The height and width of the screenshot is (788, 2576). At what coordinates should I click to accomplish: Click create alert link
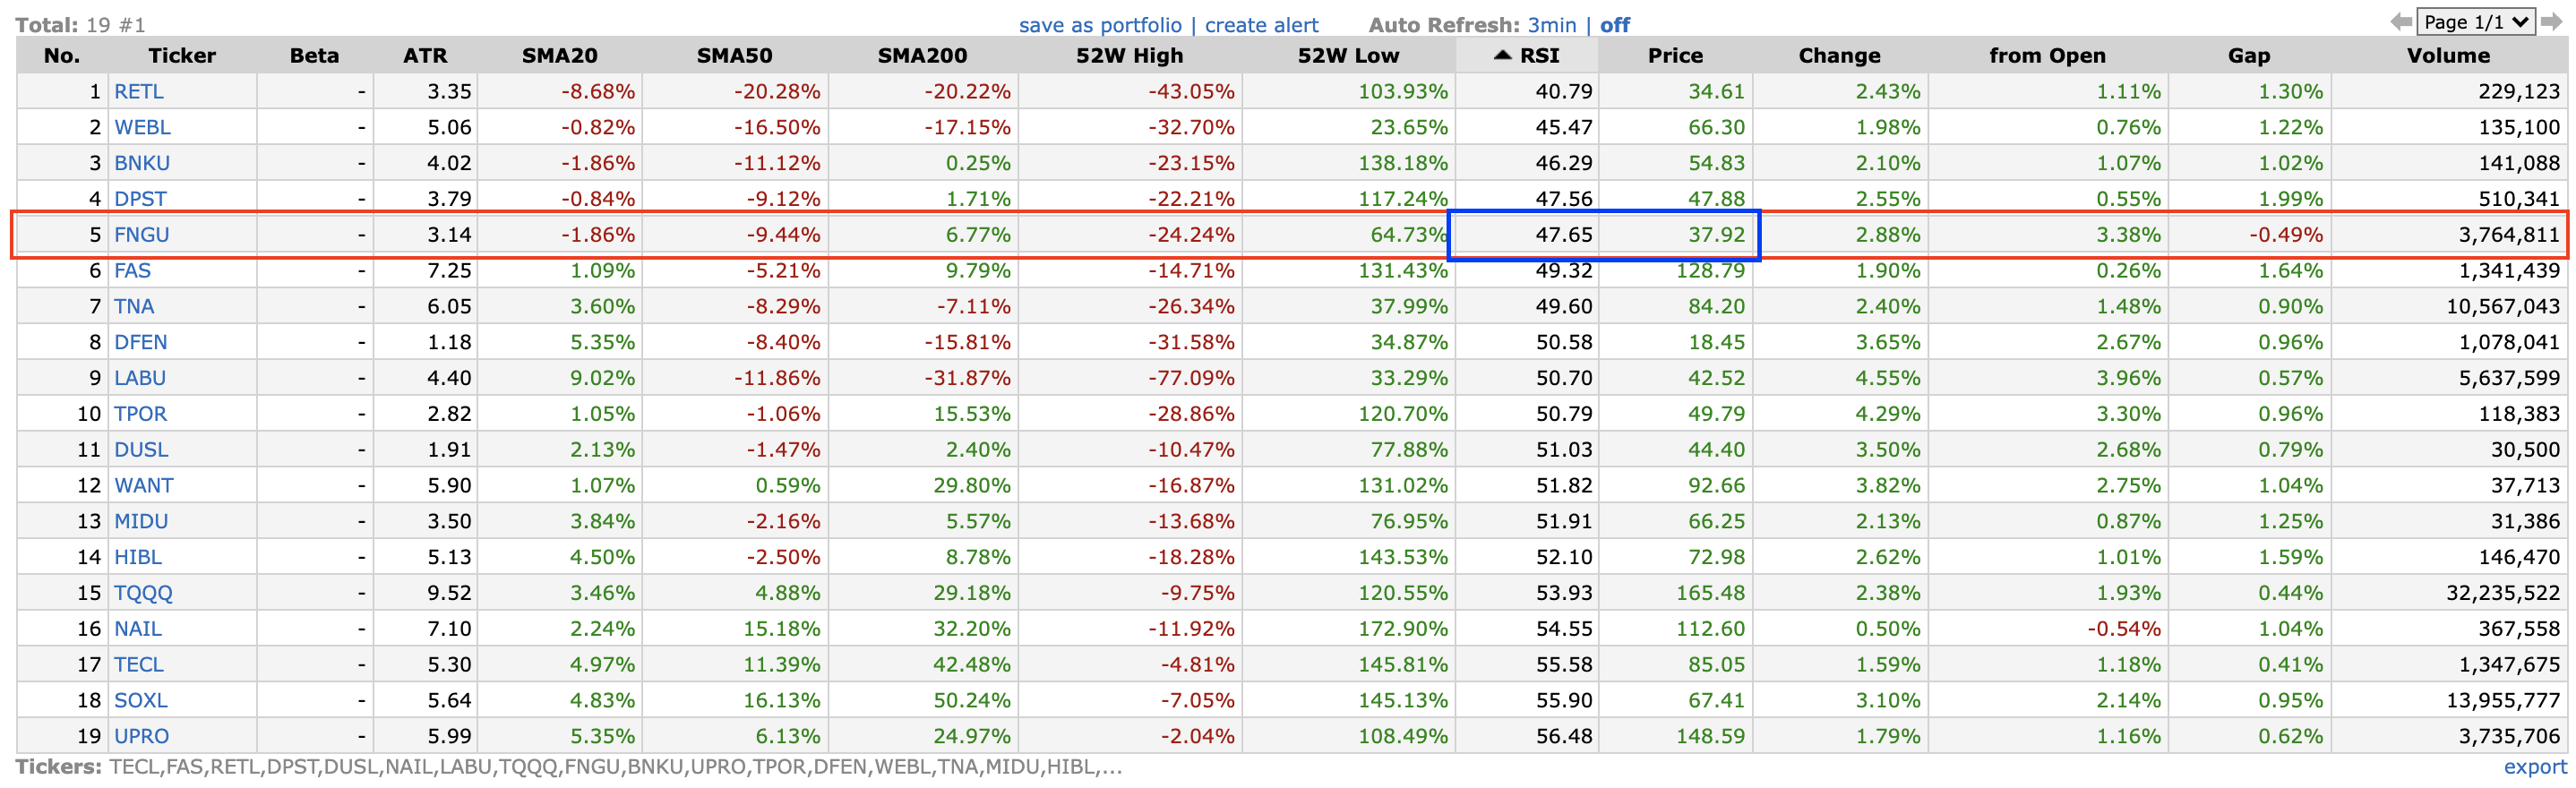[x=1261, y=25]
